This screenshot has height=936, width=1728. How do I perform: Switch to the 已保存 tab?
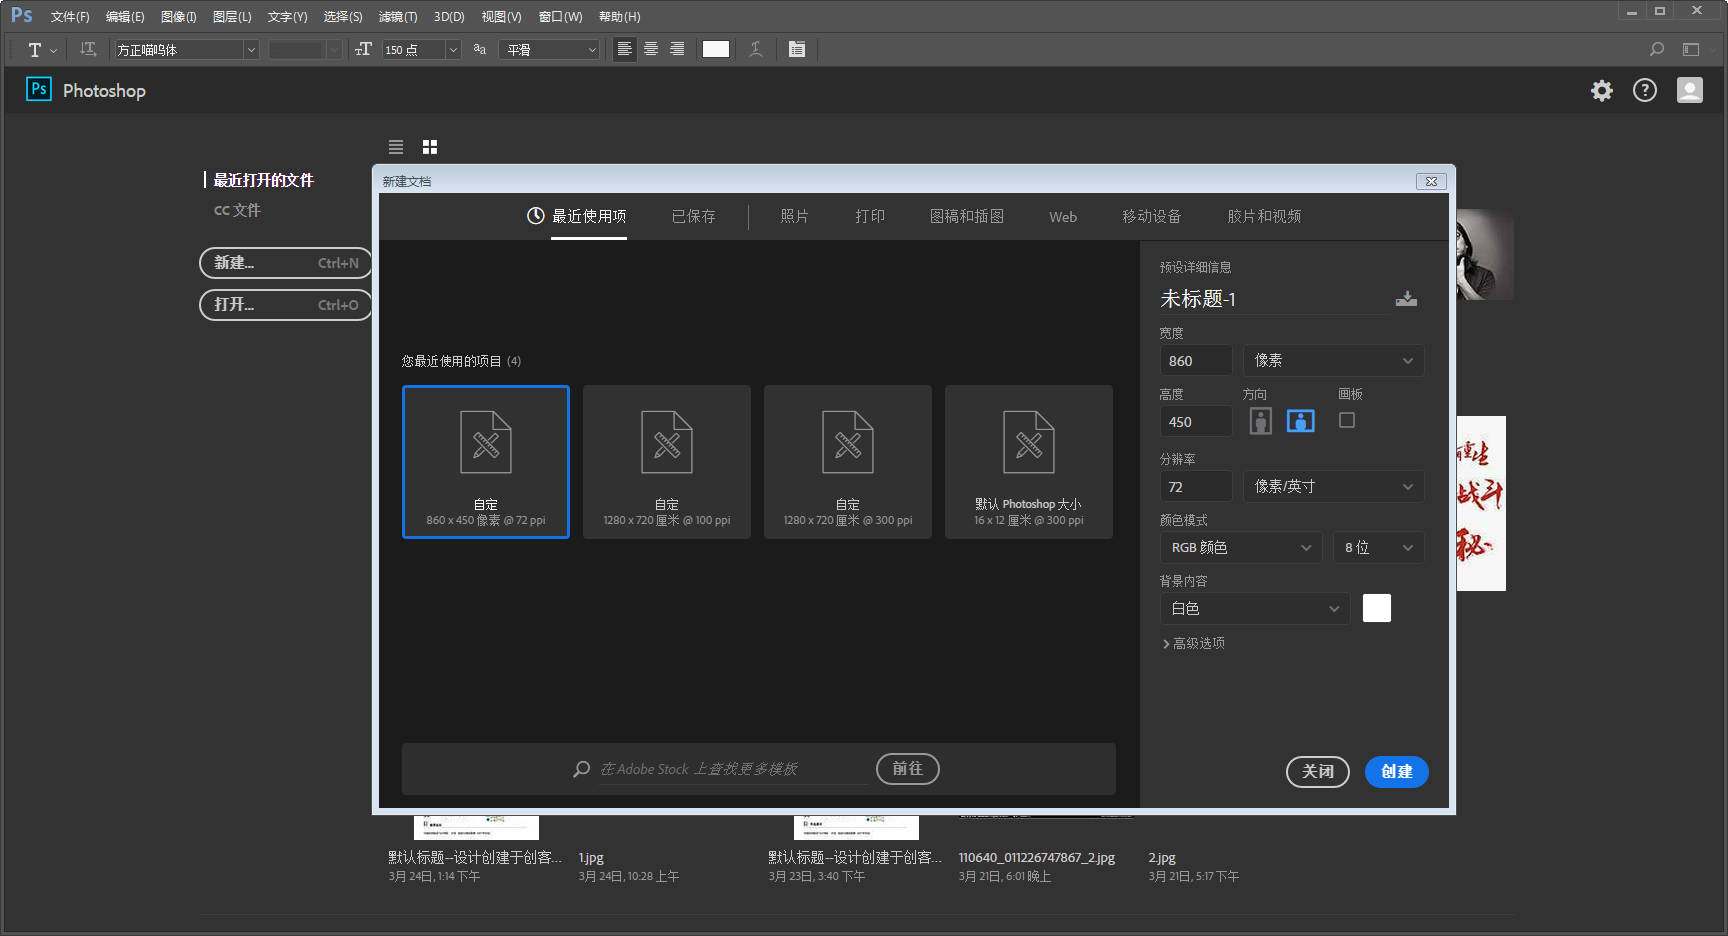pyautogui.click(x=693, y=217)
